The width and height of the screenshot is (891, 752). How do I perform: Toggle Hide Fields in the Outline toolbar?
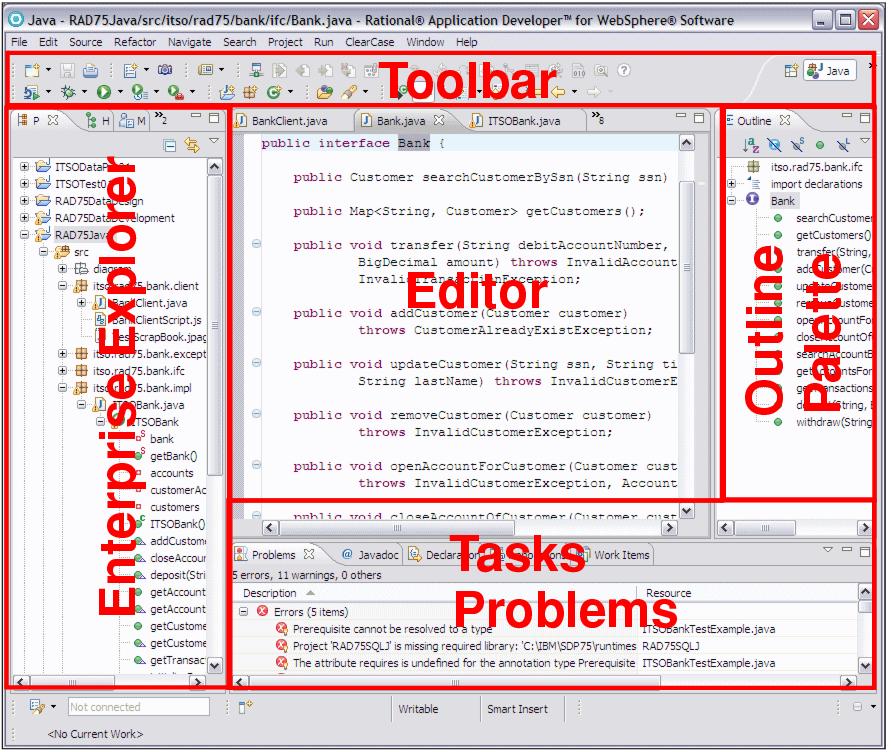coord(774,145)
